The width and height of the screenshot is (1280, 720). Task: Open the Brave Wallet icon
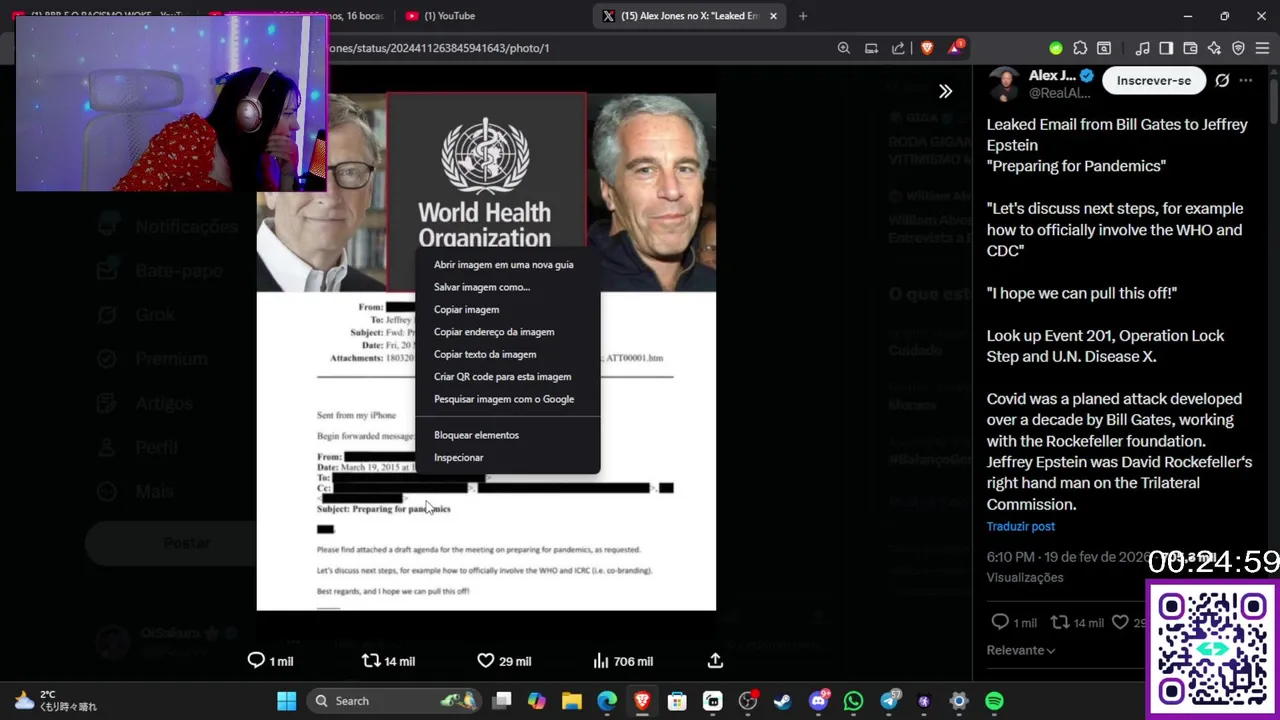(x=1190, y=48)
